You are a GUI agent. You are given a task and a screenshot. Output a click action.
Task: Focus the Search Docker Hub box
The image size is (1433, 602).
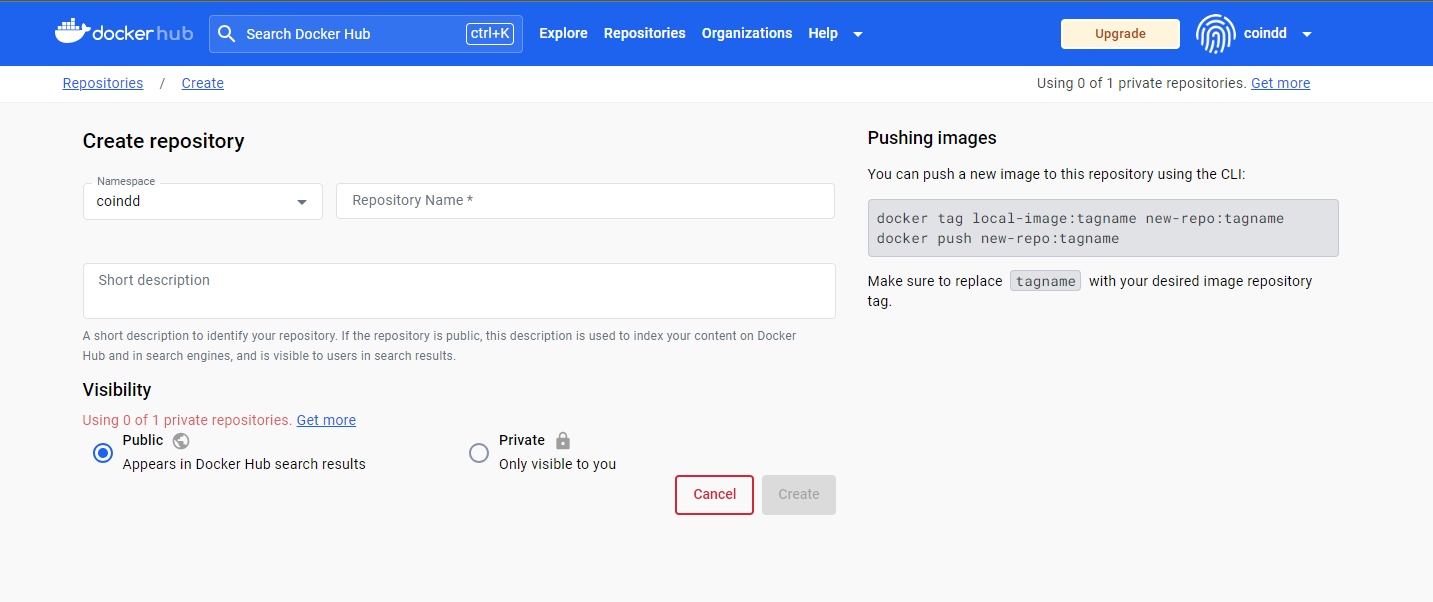click(x=366, y=34)
